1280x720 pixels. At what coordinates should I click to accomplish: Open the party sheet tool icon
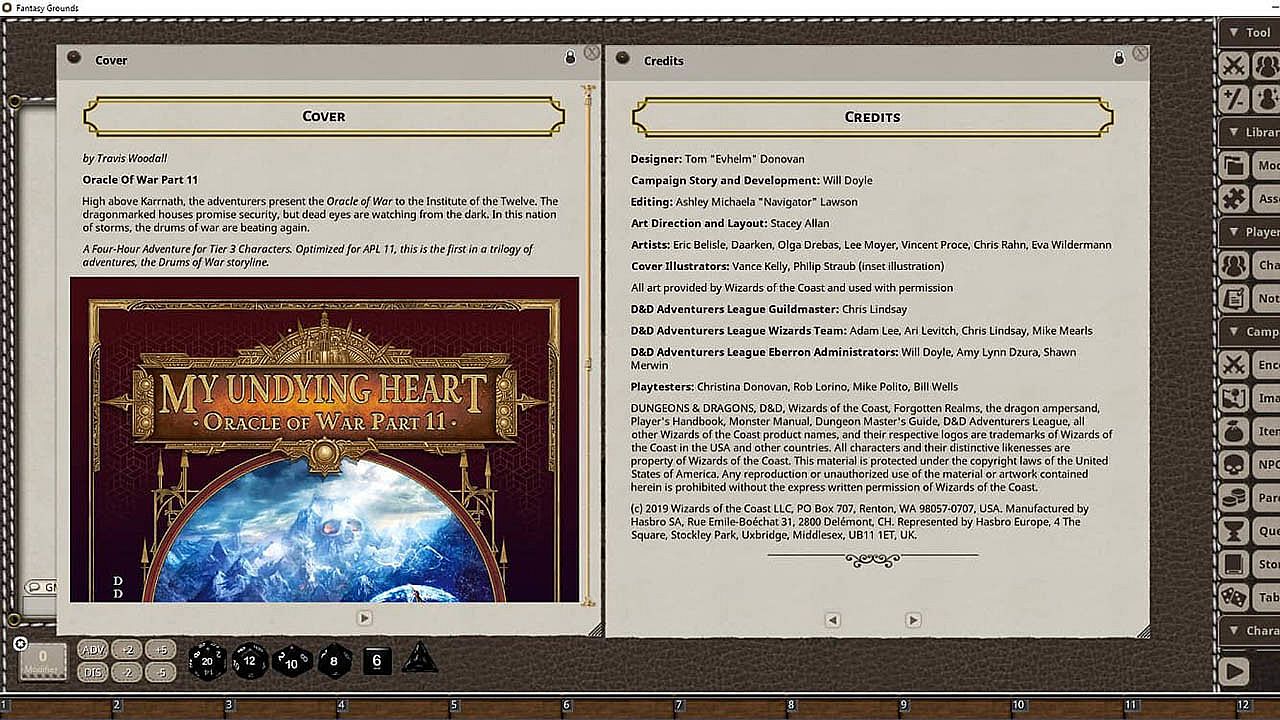pos(1267,66)
